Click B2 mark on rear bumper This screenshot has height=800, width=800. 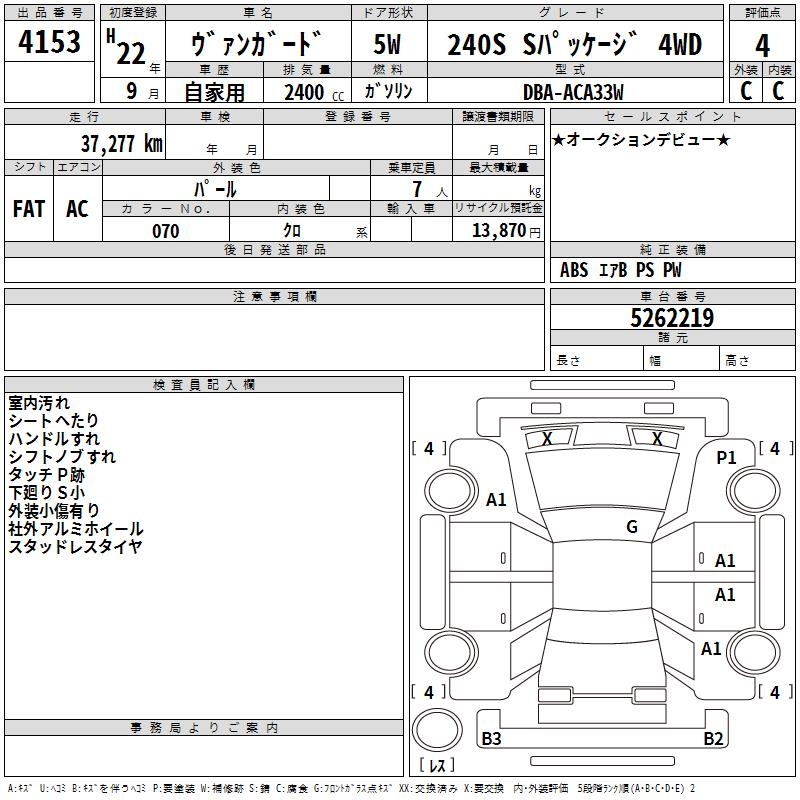pos(713,738)
